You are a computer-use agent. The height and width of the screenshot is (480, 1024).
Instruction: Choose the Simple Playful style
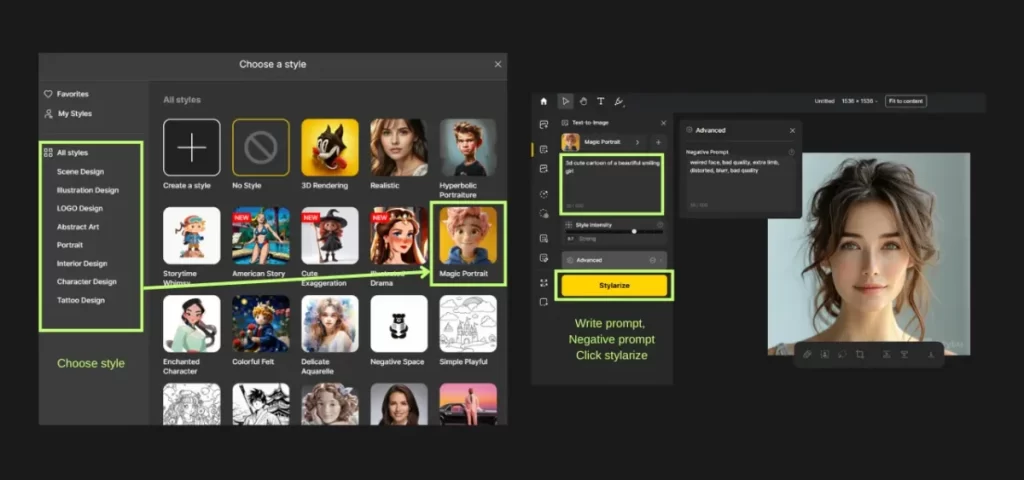(468, 324)
